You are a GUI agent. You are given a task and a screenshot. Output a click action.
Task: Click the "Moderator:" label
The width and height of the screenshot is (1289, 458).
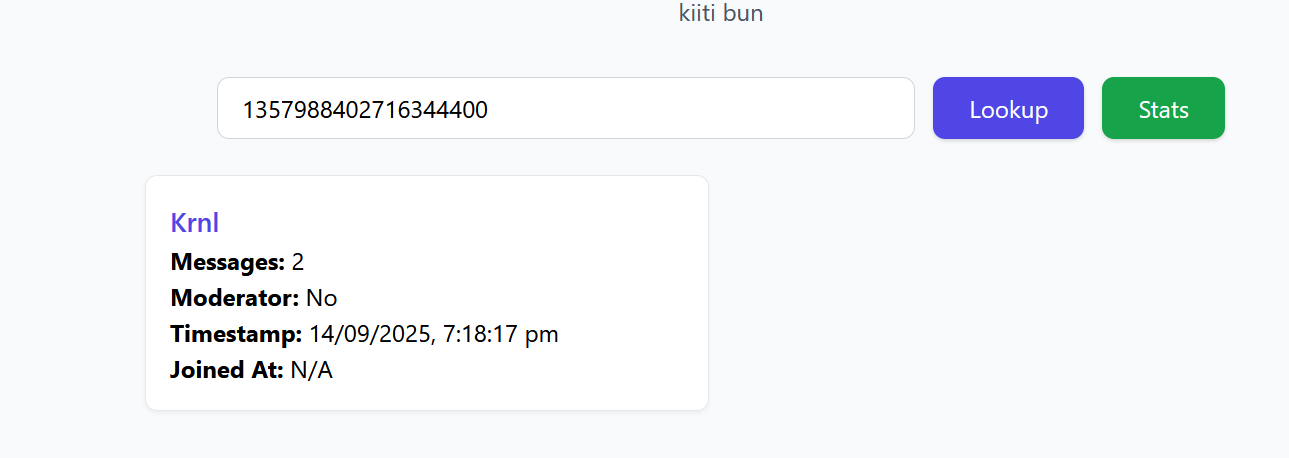[235, 298]
